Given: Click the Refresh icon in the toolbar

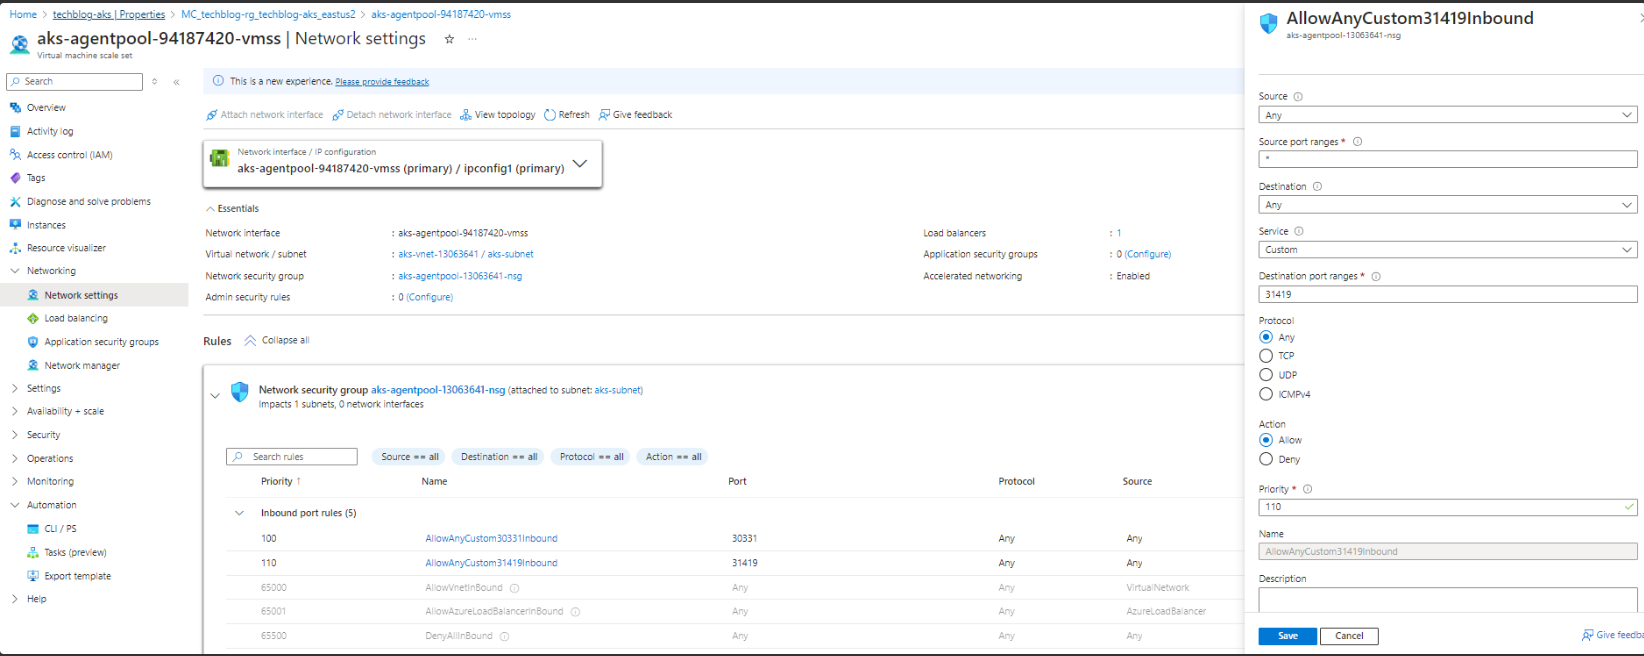Looking at the screenshot, I should [550, 115].
